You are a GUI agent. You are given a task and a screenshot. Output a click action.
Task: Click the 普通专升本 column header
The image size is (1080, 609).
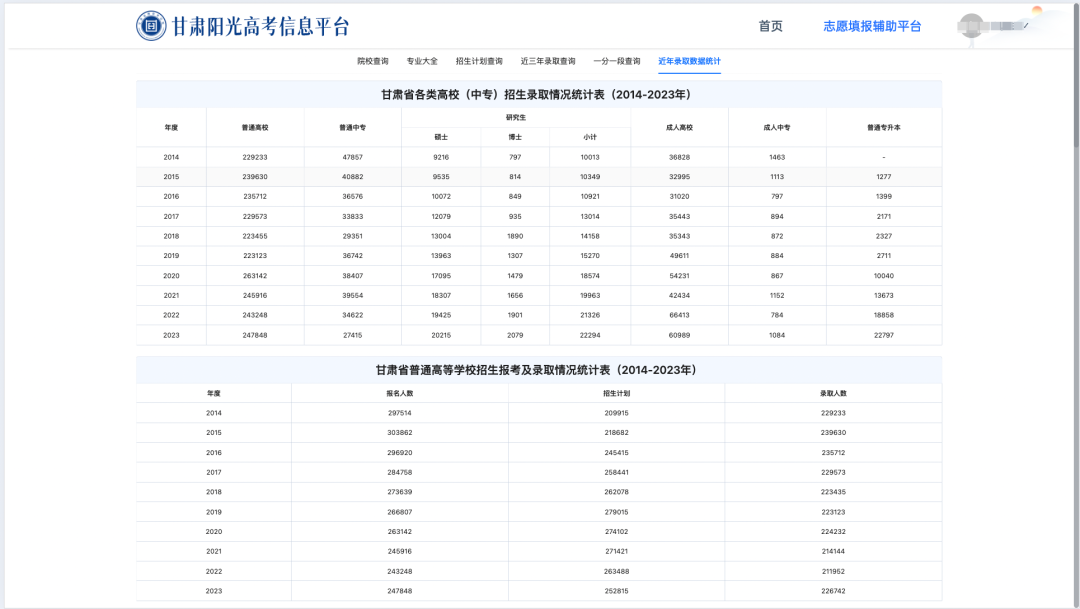coord(884,127)
